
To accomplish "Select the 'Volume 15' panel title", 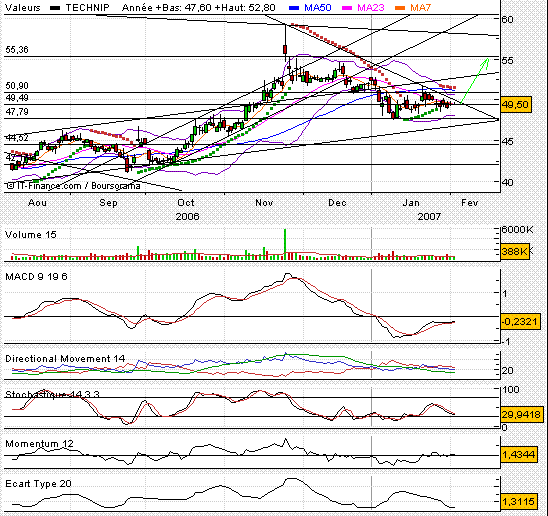I will tap(31, 235).
